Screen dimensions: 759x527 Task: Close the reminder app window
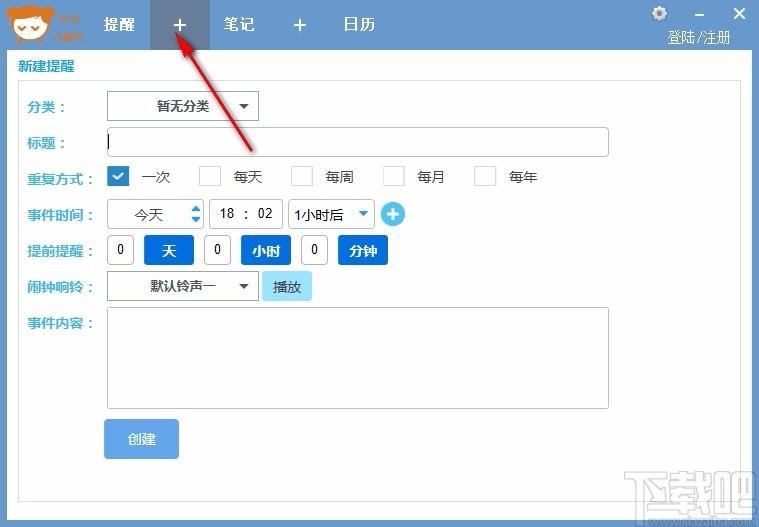tap(739, 14)
